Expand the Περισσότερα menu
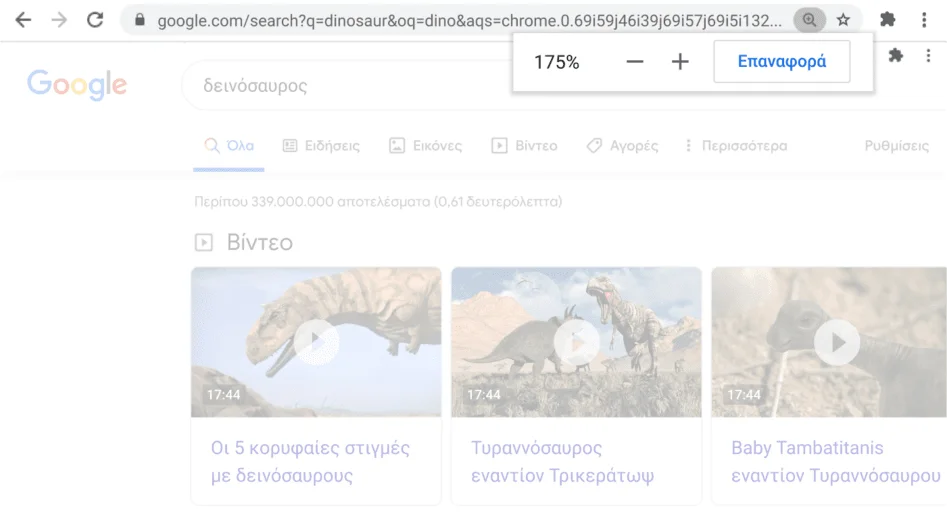 736,146
